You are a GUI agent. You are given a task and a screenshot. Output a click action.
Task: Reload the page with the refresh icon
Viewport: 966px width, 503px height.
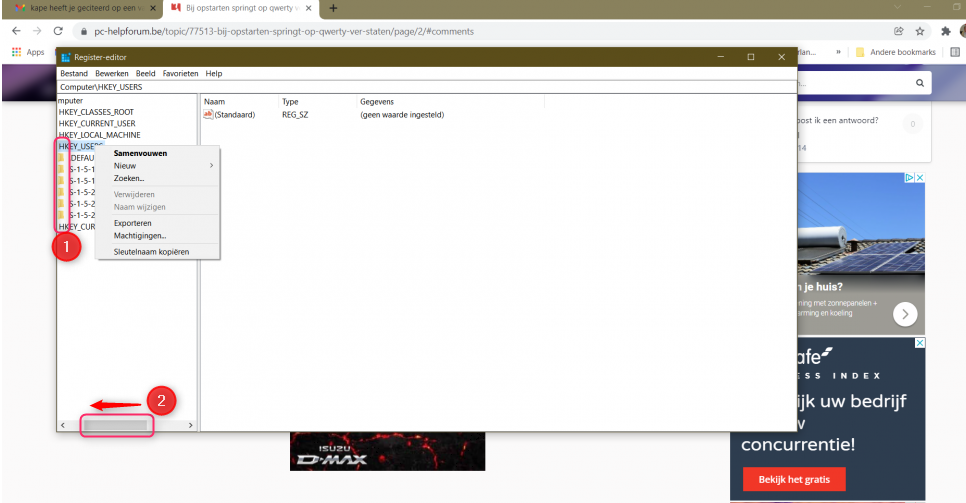[58, 31]
